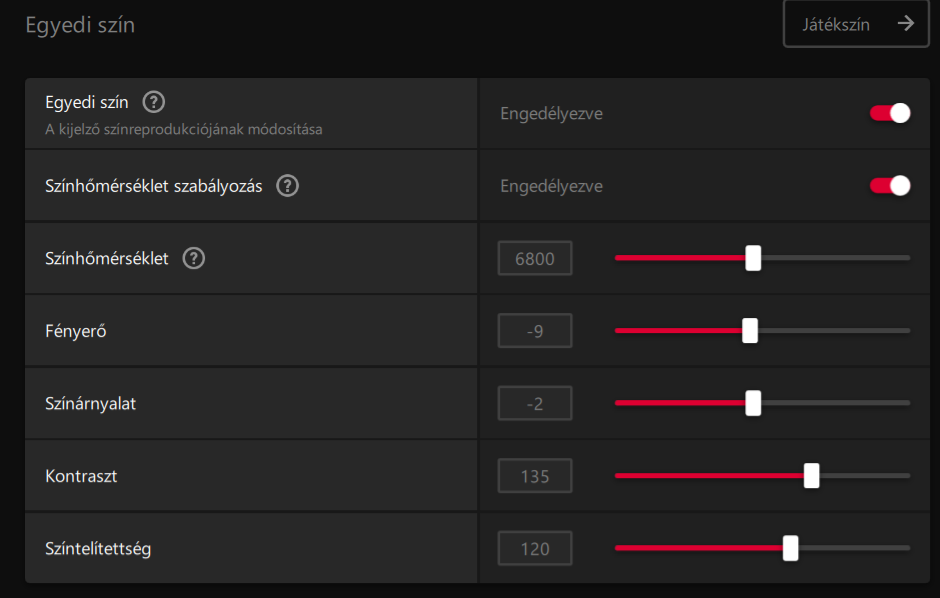940x598 pixels.
Task: Click the Színtelítettség row label
Action: [x=98, y=548]
